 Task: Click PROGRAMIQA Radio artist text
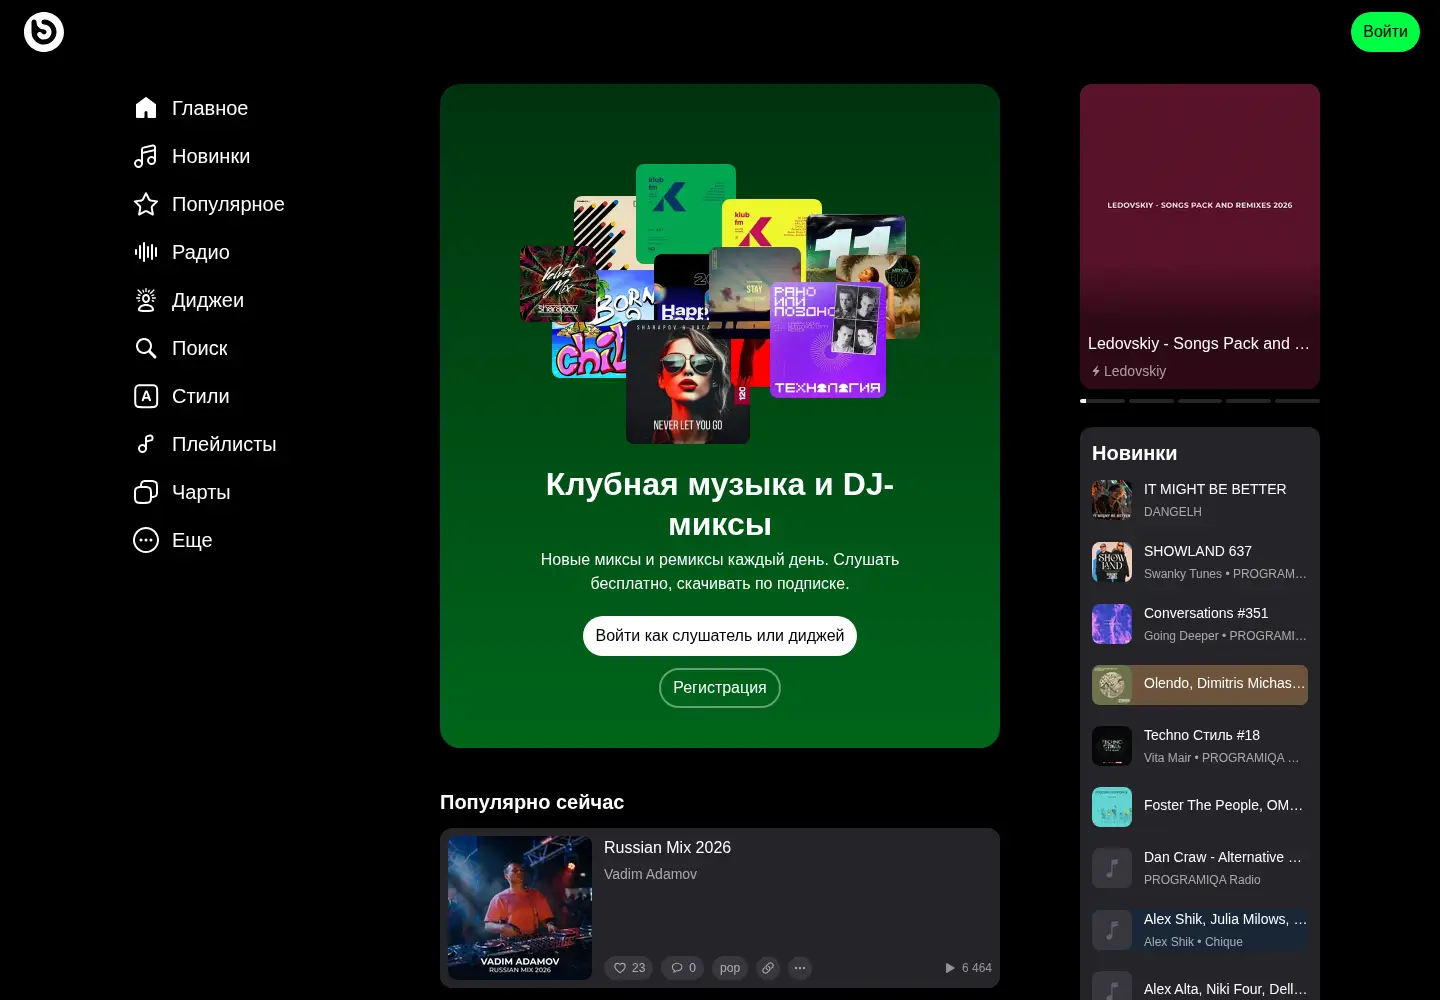tap(1202, 880)
